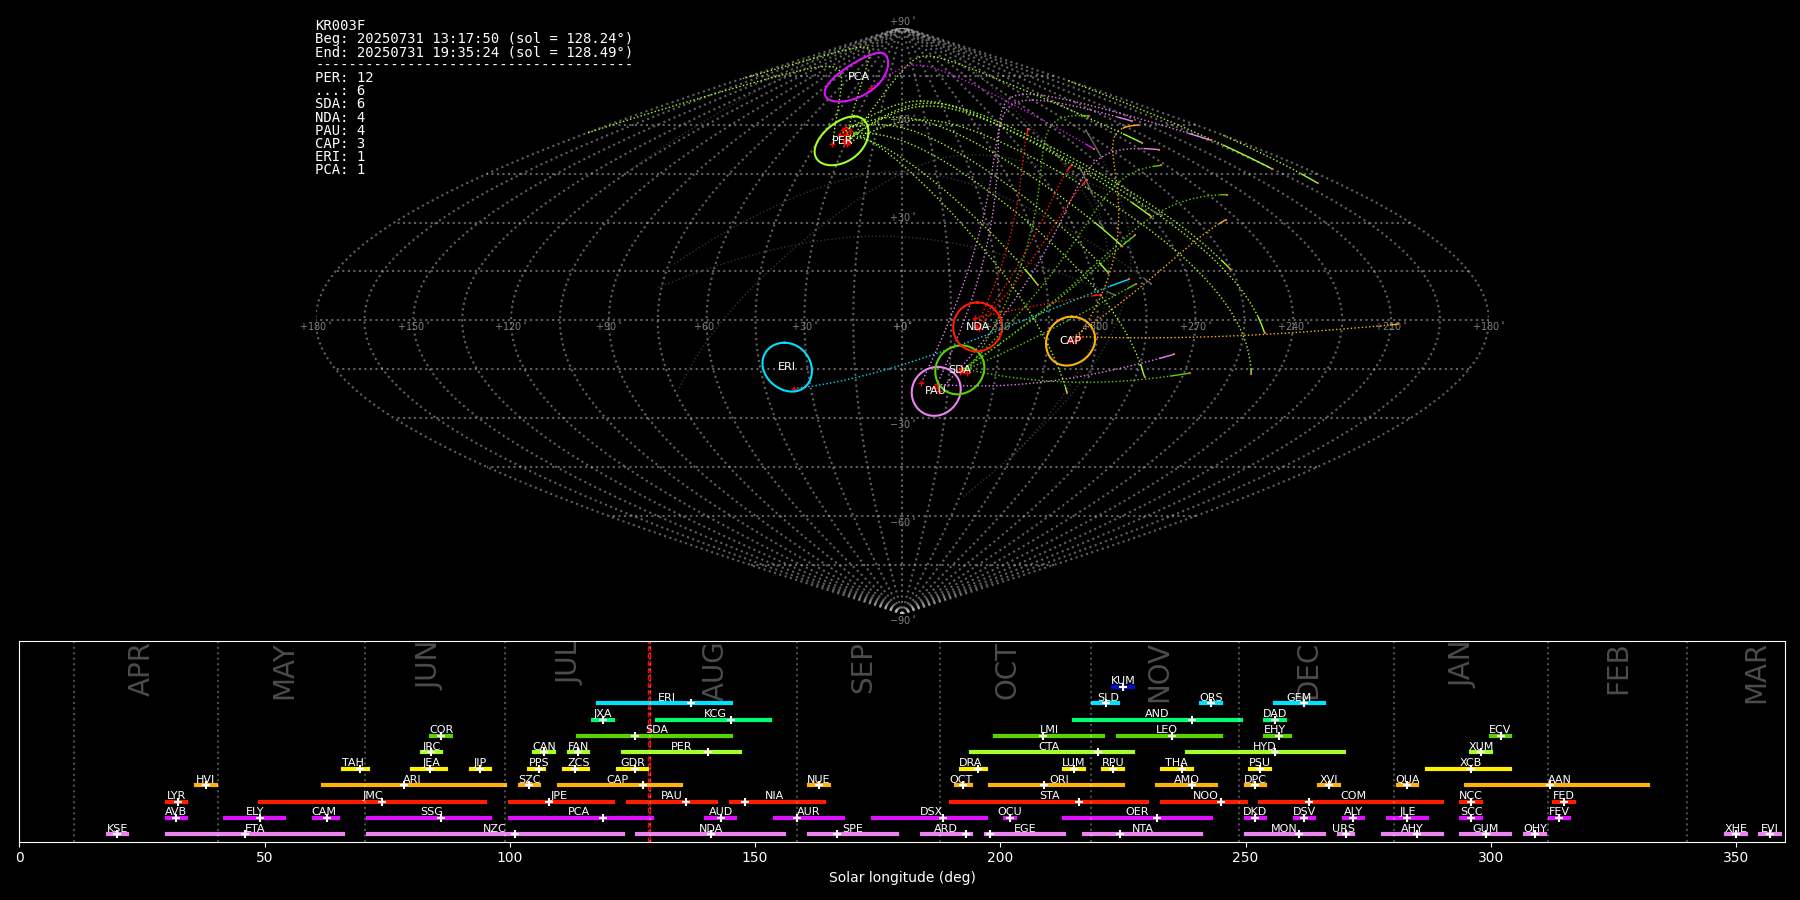1800x900 pixels.
Task: Click the NTA shower bar in timeline
Action: click(x=1142, y=834)
